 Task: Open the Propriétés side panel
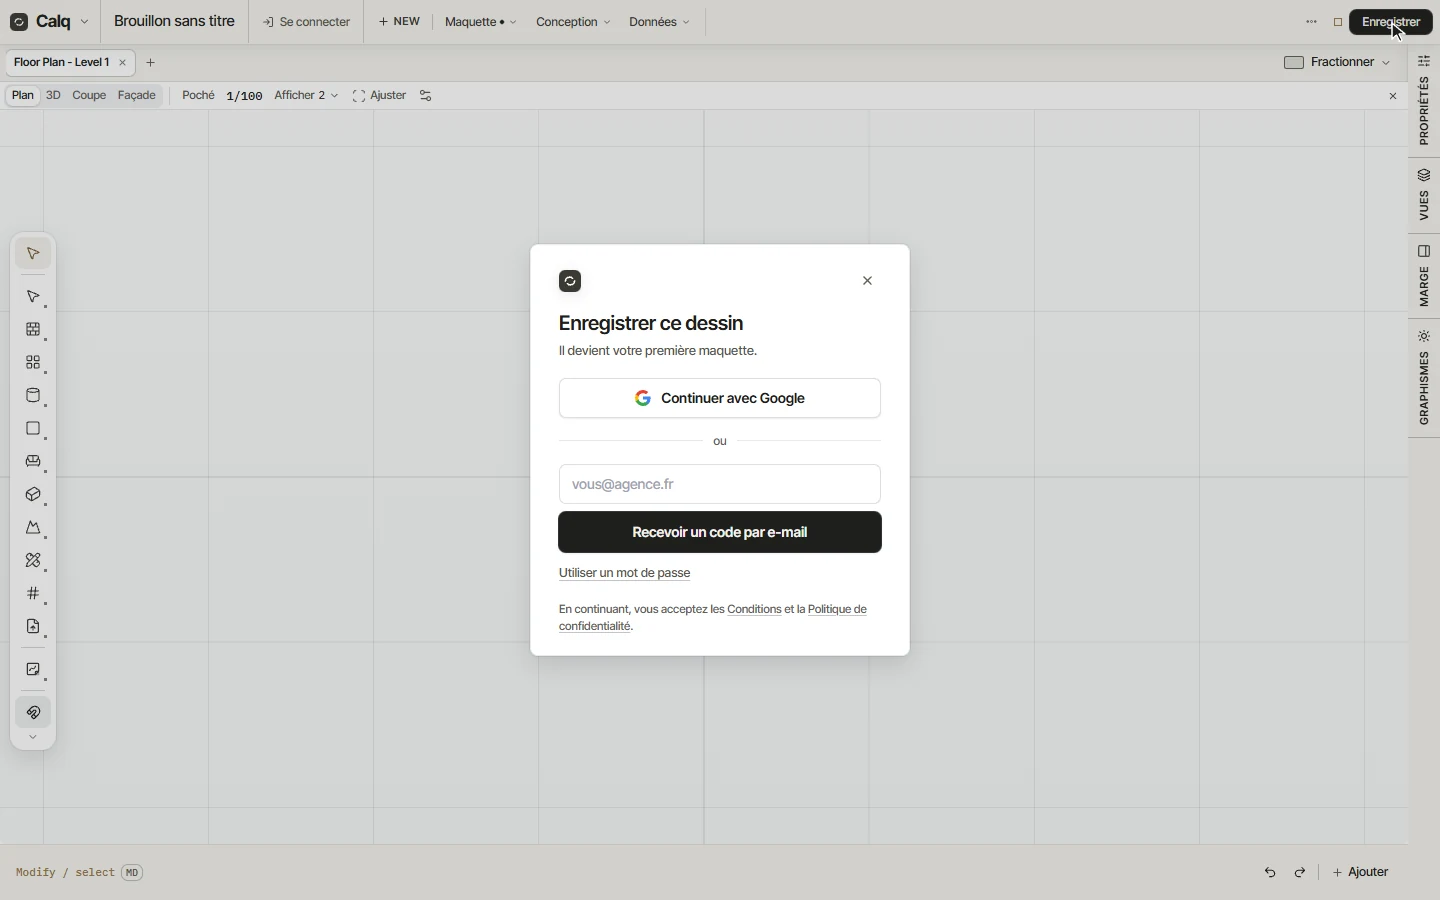[1426, 100]
